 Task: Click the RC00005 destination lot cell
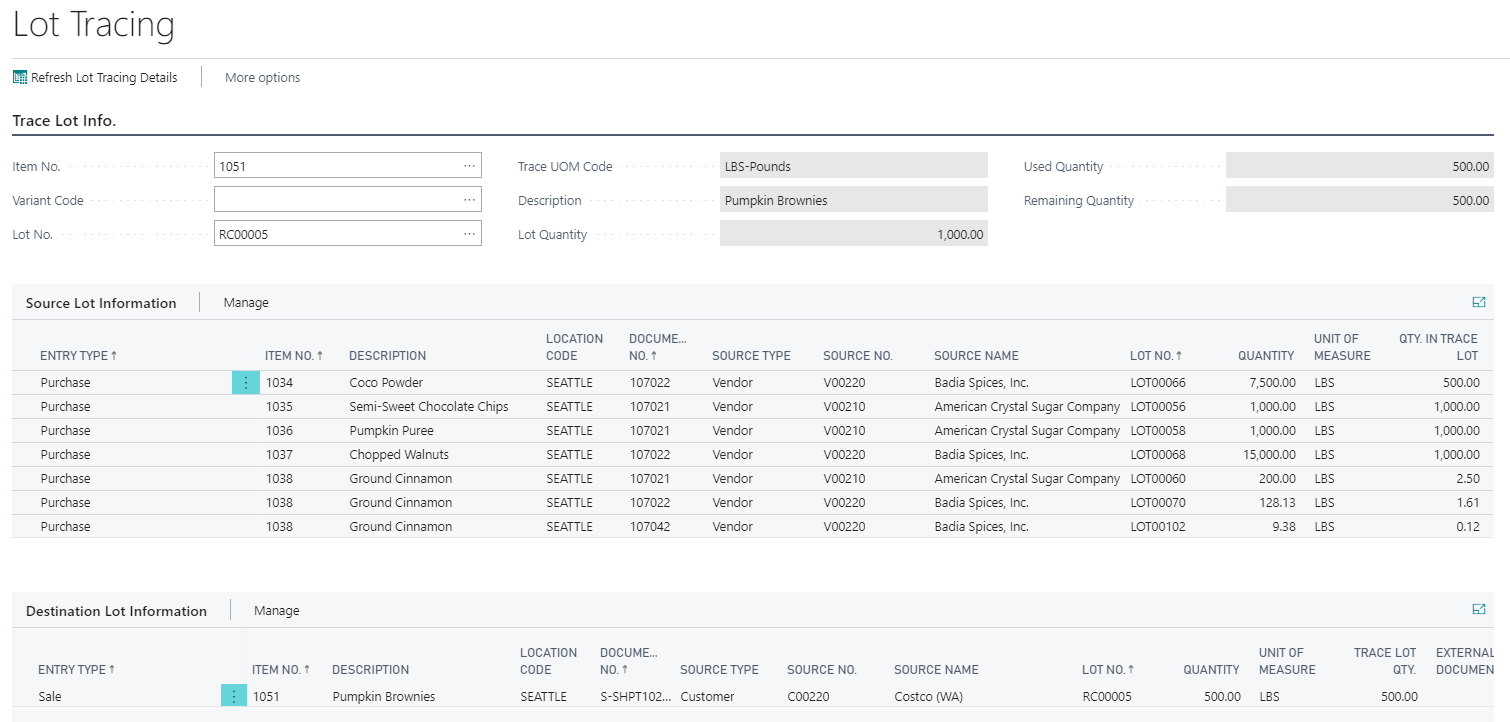point(1106,696)
